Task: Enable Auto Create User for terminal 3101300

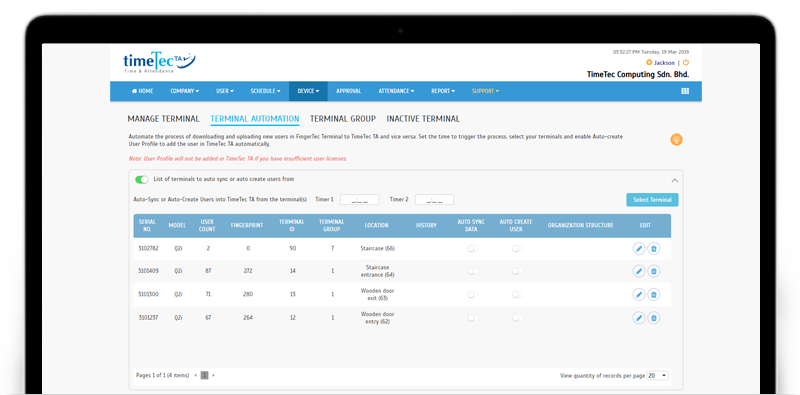Action: 518,294
